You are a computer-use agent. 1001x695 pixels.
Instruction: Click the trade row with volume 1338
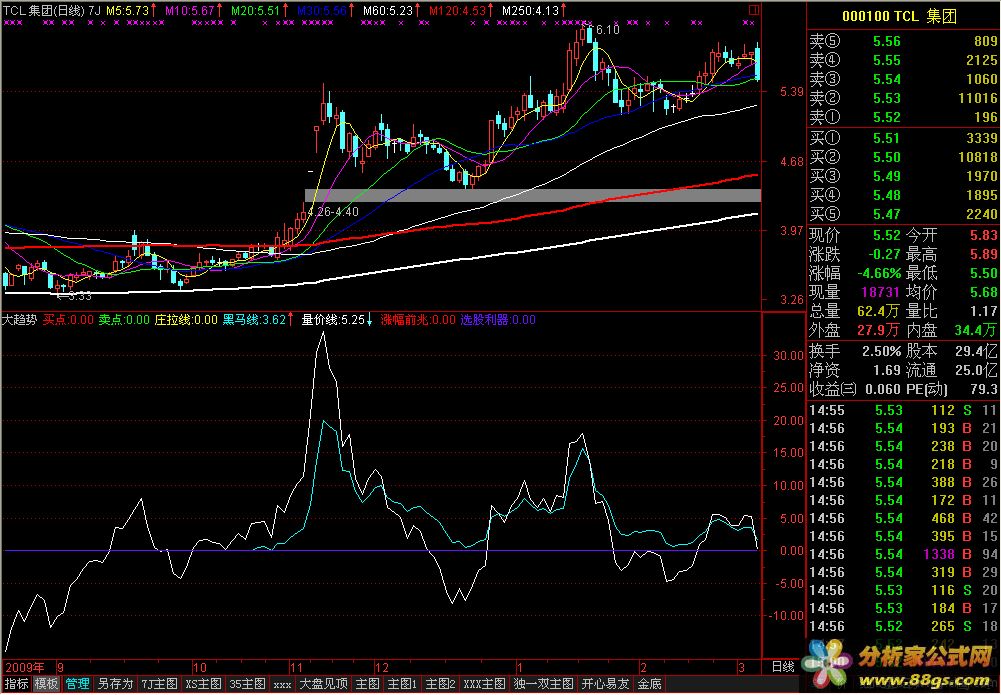pos(903,555)
